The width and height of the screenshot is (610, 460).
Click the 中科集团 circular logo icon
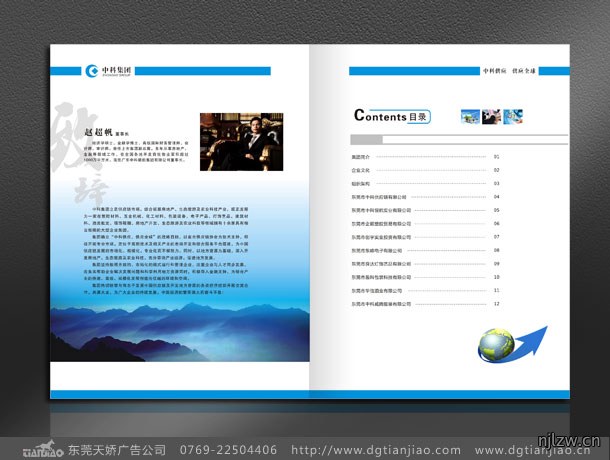92,71
